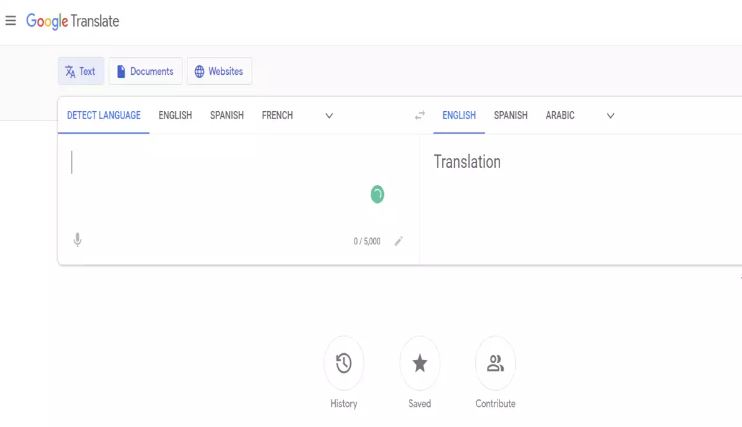742x427 pixels.
Task: Start voice input with microphone
Action: pos(78,240)
